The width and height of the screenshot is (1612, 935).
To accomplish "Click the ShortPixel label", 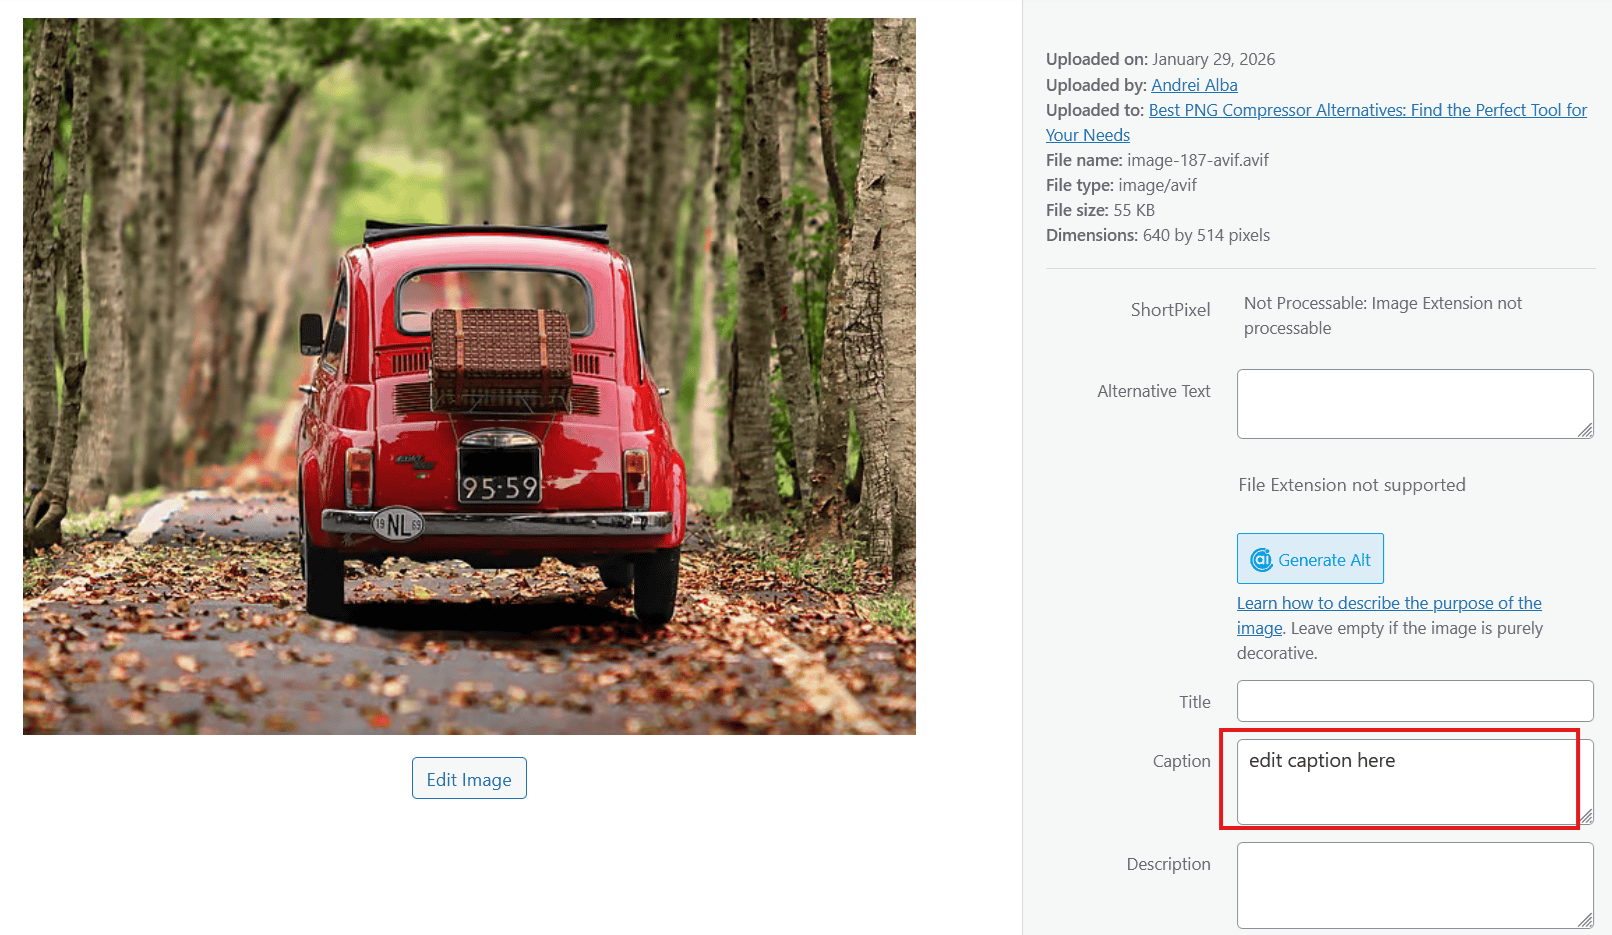I will (1170, 310).
